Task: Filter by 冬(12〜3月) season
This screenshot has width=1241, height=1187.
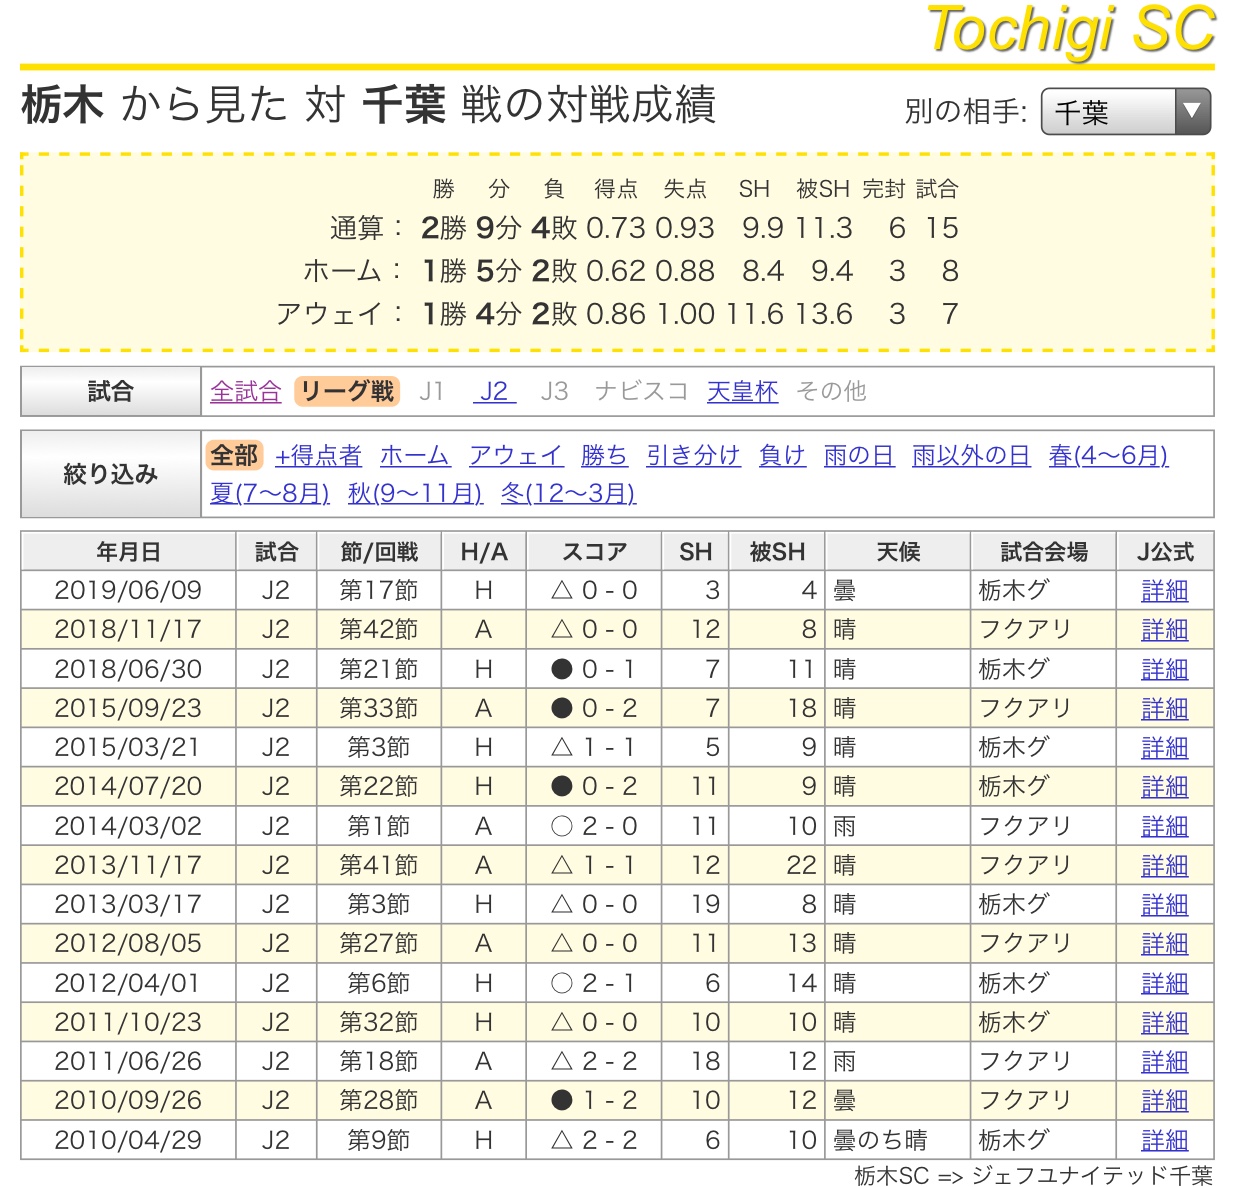Action: coord(568,493)
